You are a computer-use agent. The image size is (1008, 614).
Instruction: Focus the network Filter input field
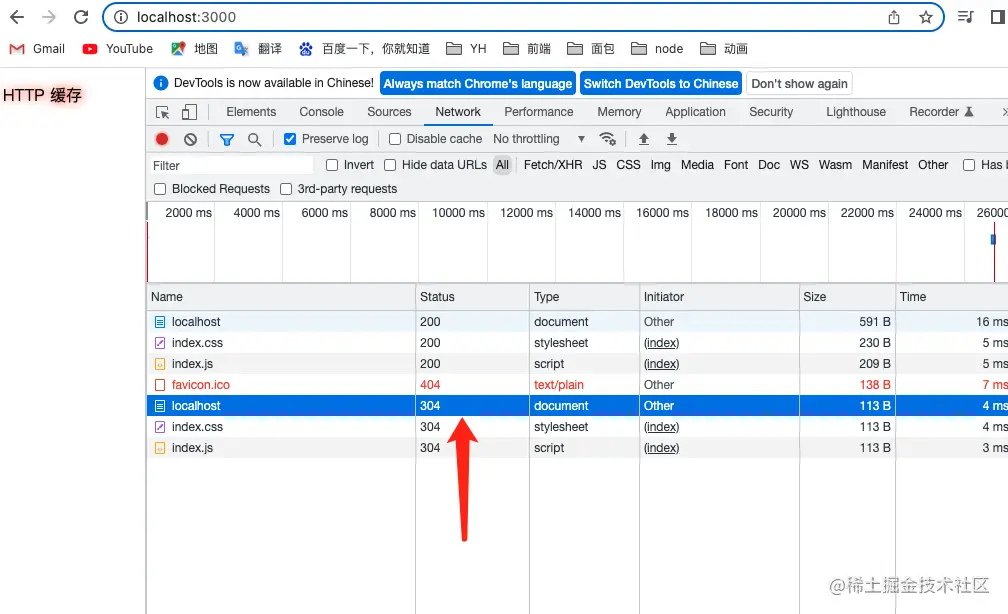point(231,165)
